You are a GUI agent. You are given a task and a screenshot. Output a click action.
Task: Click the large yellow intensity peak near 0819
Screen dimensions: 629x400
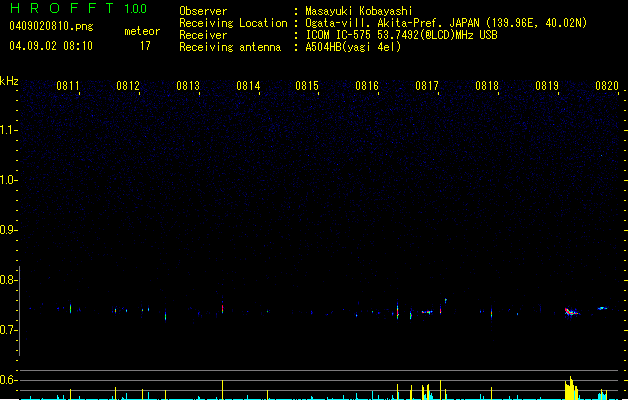tap(571, 388)
